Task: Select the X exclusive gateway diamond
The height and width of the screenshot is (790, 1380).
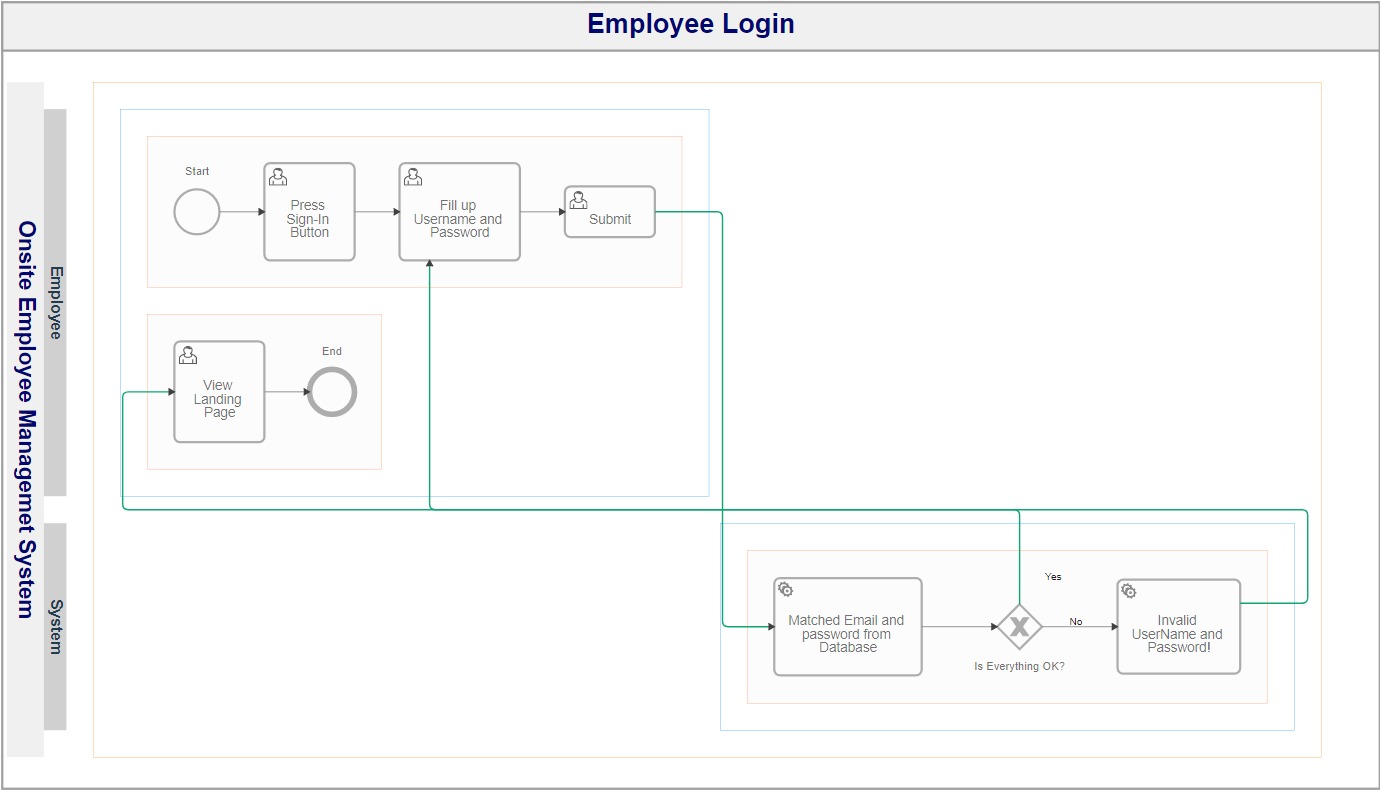Action: 1019,627
